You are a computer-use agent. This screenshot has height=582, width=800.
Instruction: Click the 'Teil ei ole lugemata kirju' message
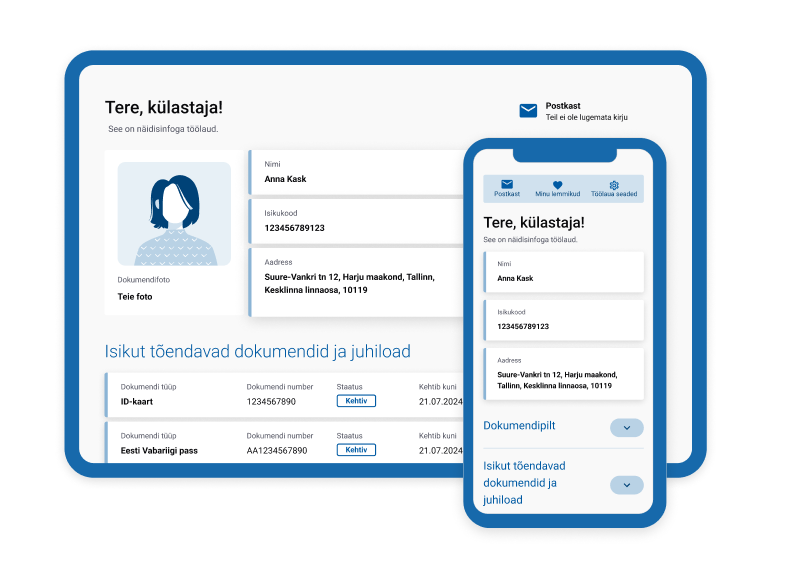click(587, 117)
